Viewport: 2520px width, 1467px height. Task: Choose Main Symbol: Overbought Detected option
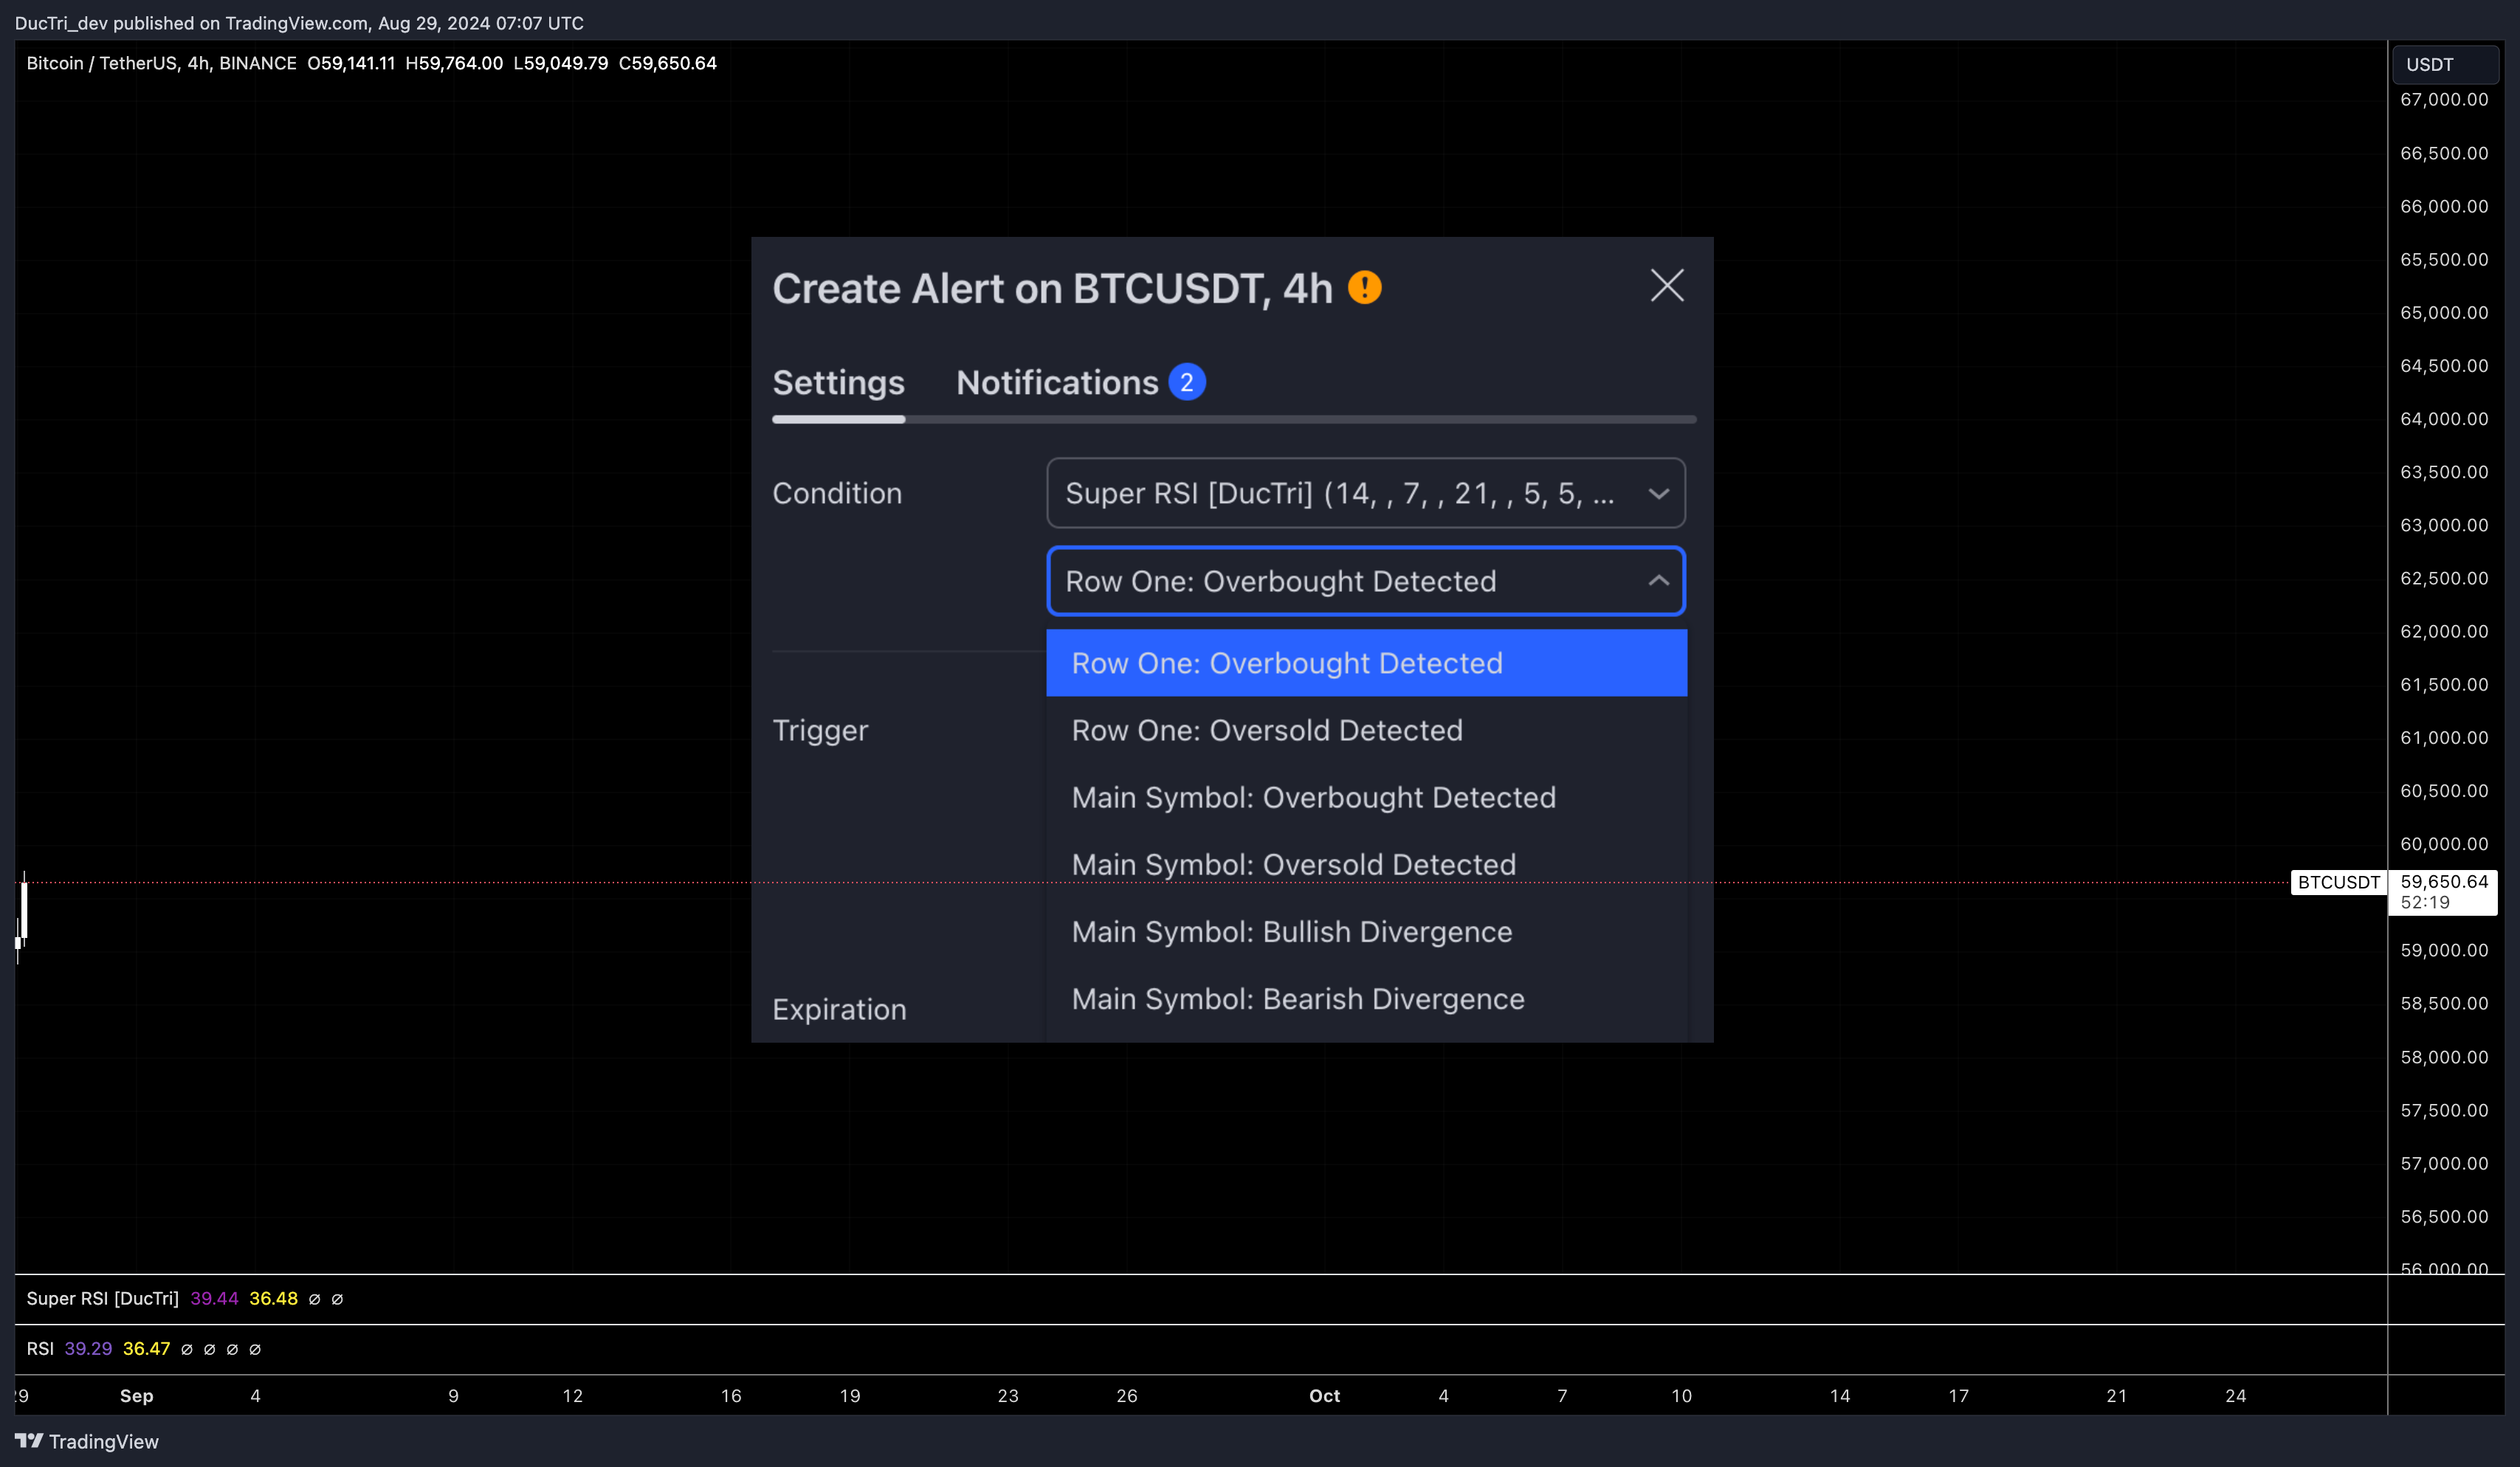[x=1366, y=797]
